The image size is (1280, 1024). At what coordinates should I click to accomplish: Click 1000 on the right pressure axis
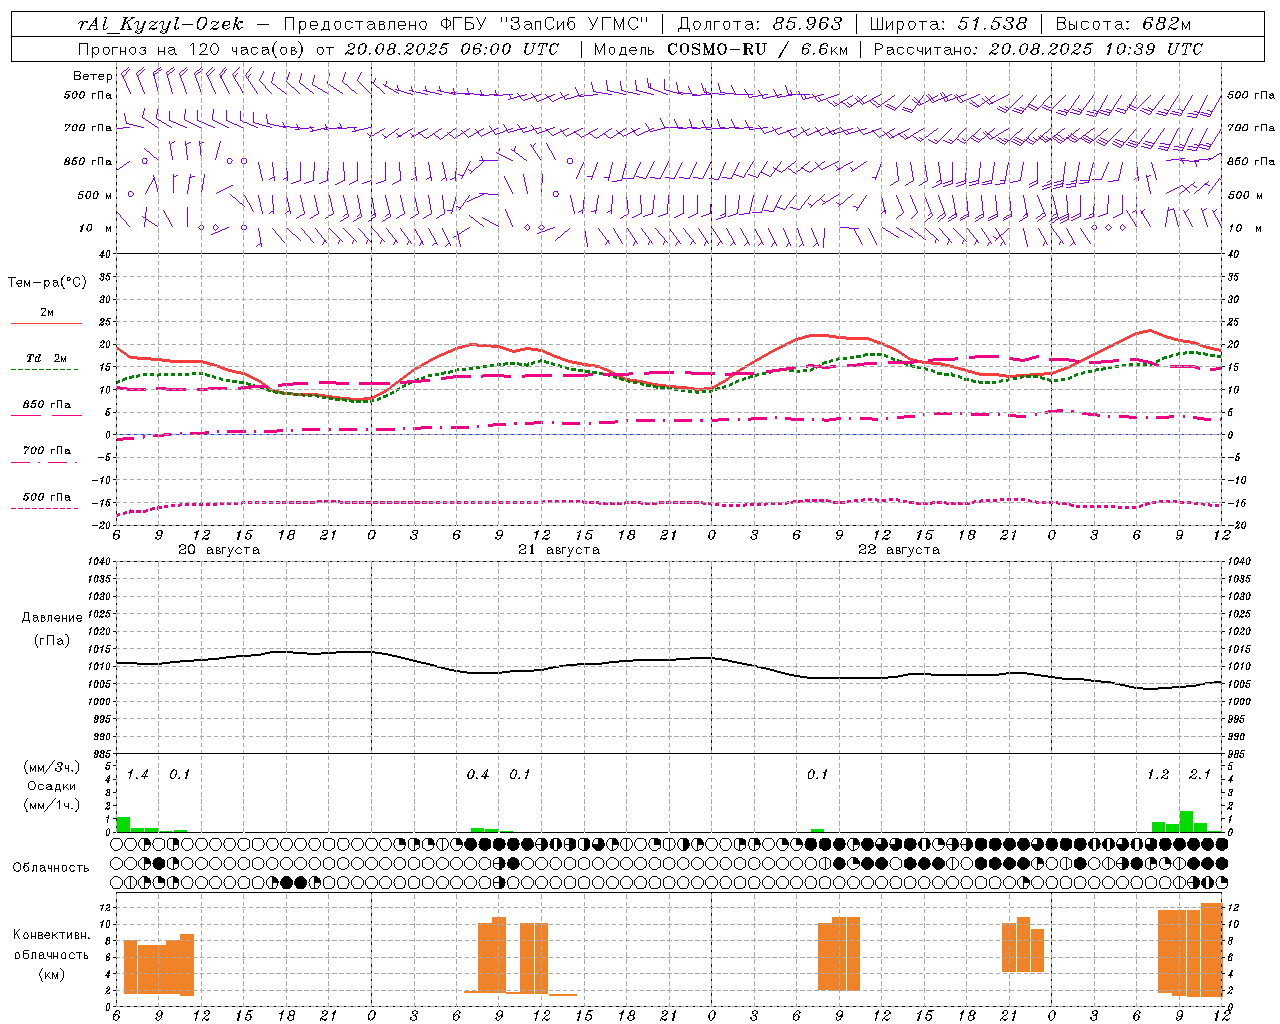pos(1238,702)
